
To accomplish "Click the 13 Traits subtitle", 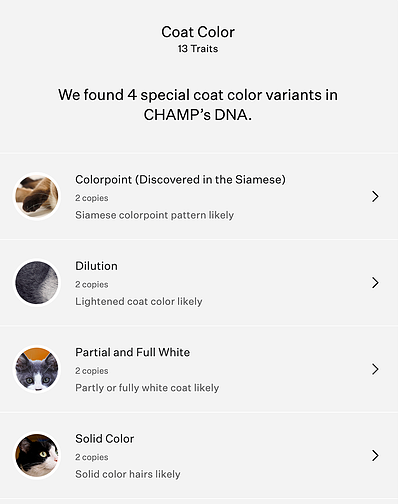I will click(198, 49).
